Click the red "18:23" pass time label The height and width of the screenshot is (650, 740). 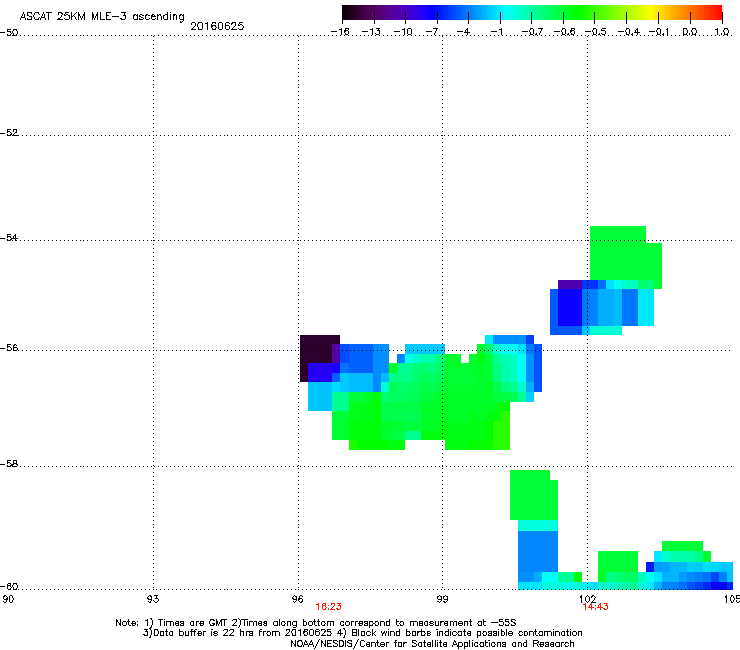(328, 607)
